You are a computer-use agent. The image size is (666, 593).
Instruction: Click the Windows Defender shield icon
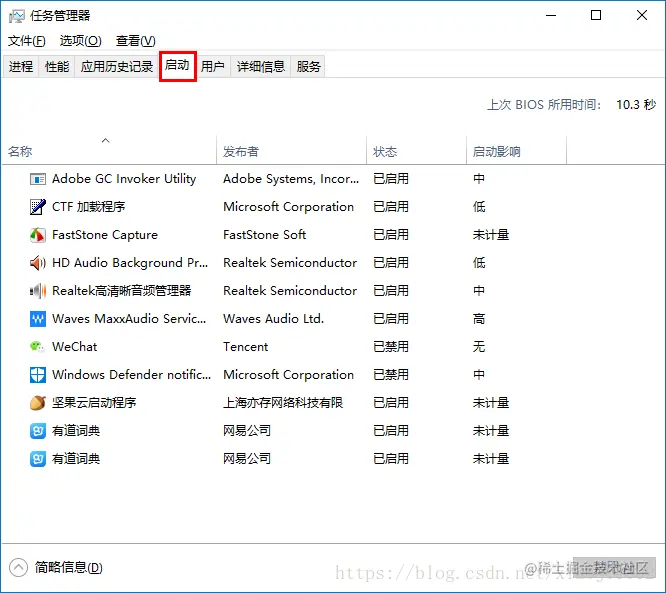coord(38,375)
